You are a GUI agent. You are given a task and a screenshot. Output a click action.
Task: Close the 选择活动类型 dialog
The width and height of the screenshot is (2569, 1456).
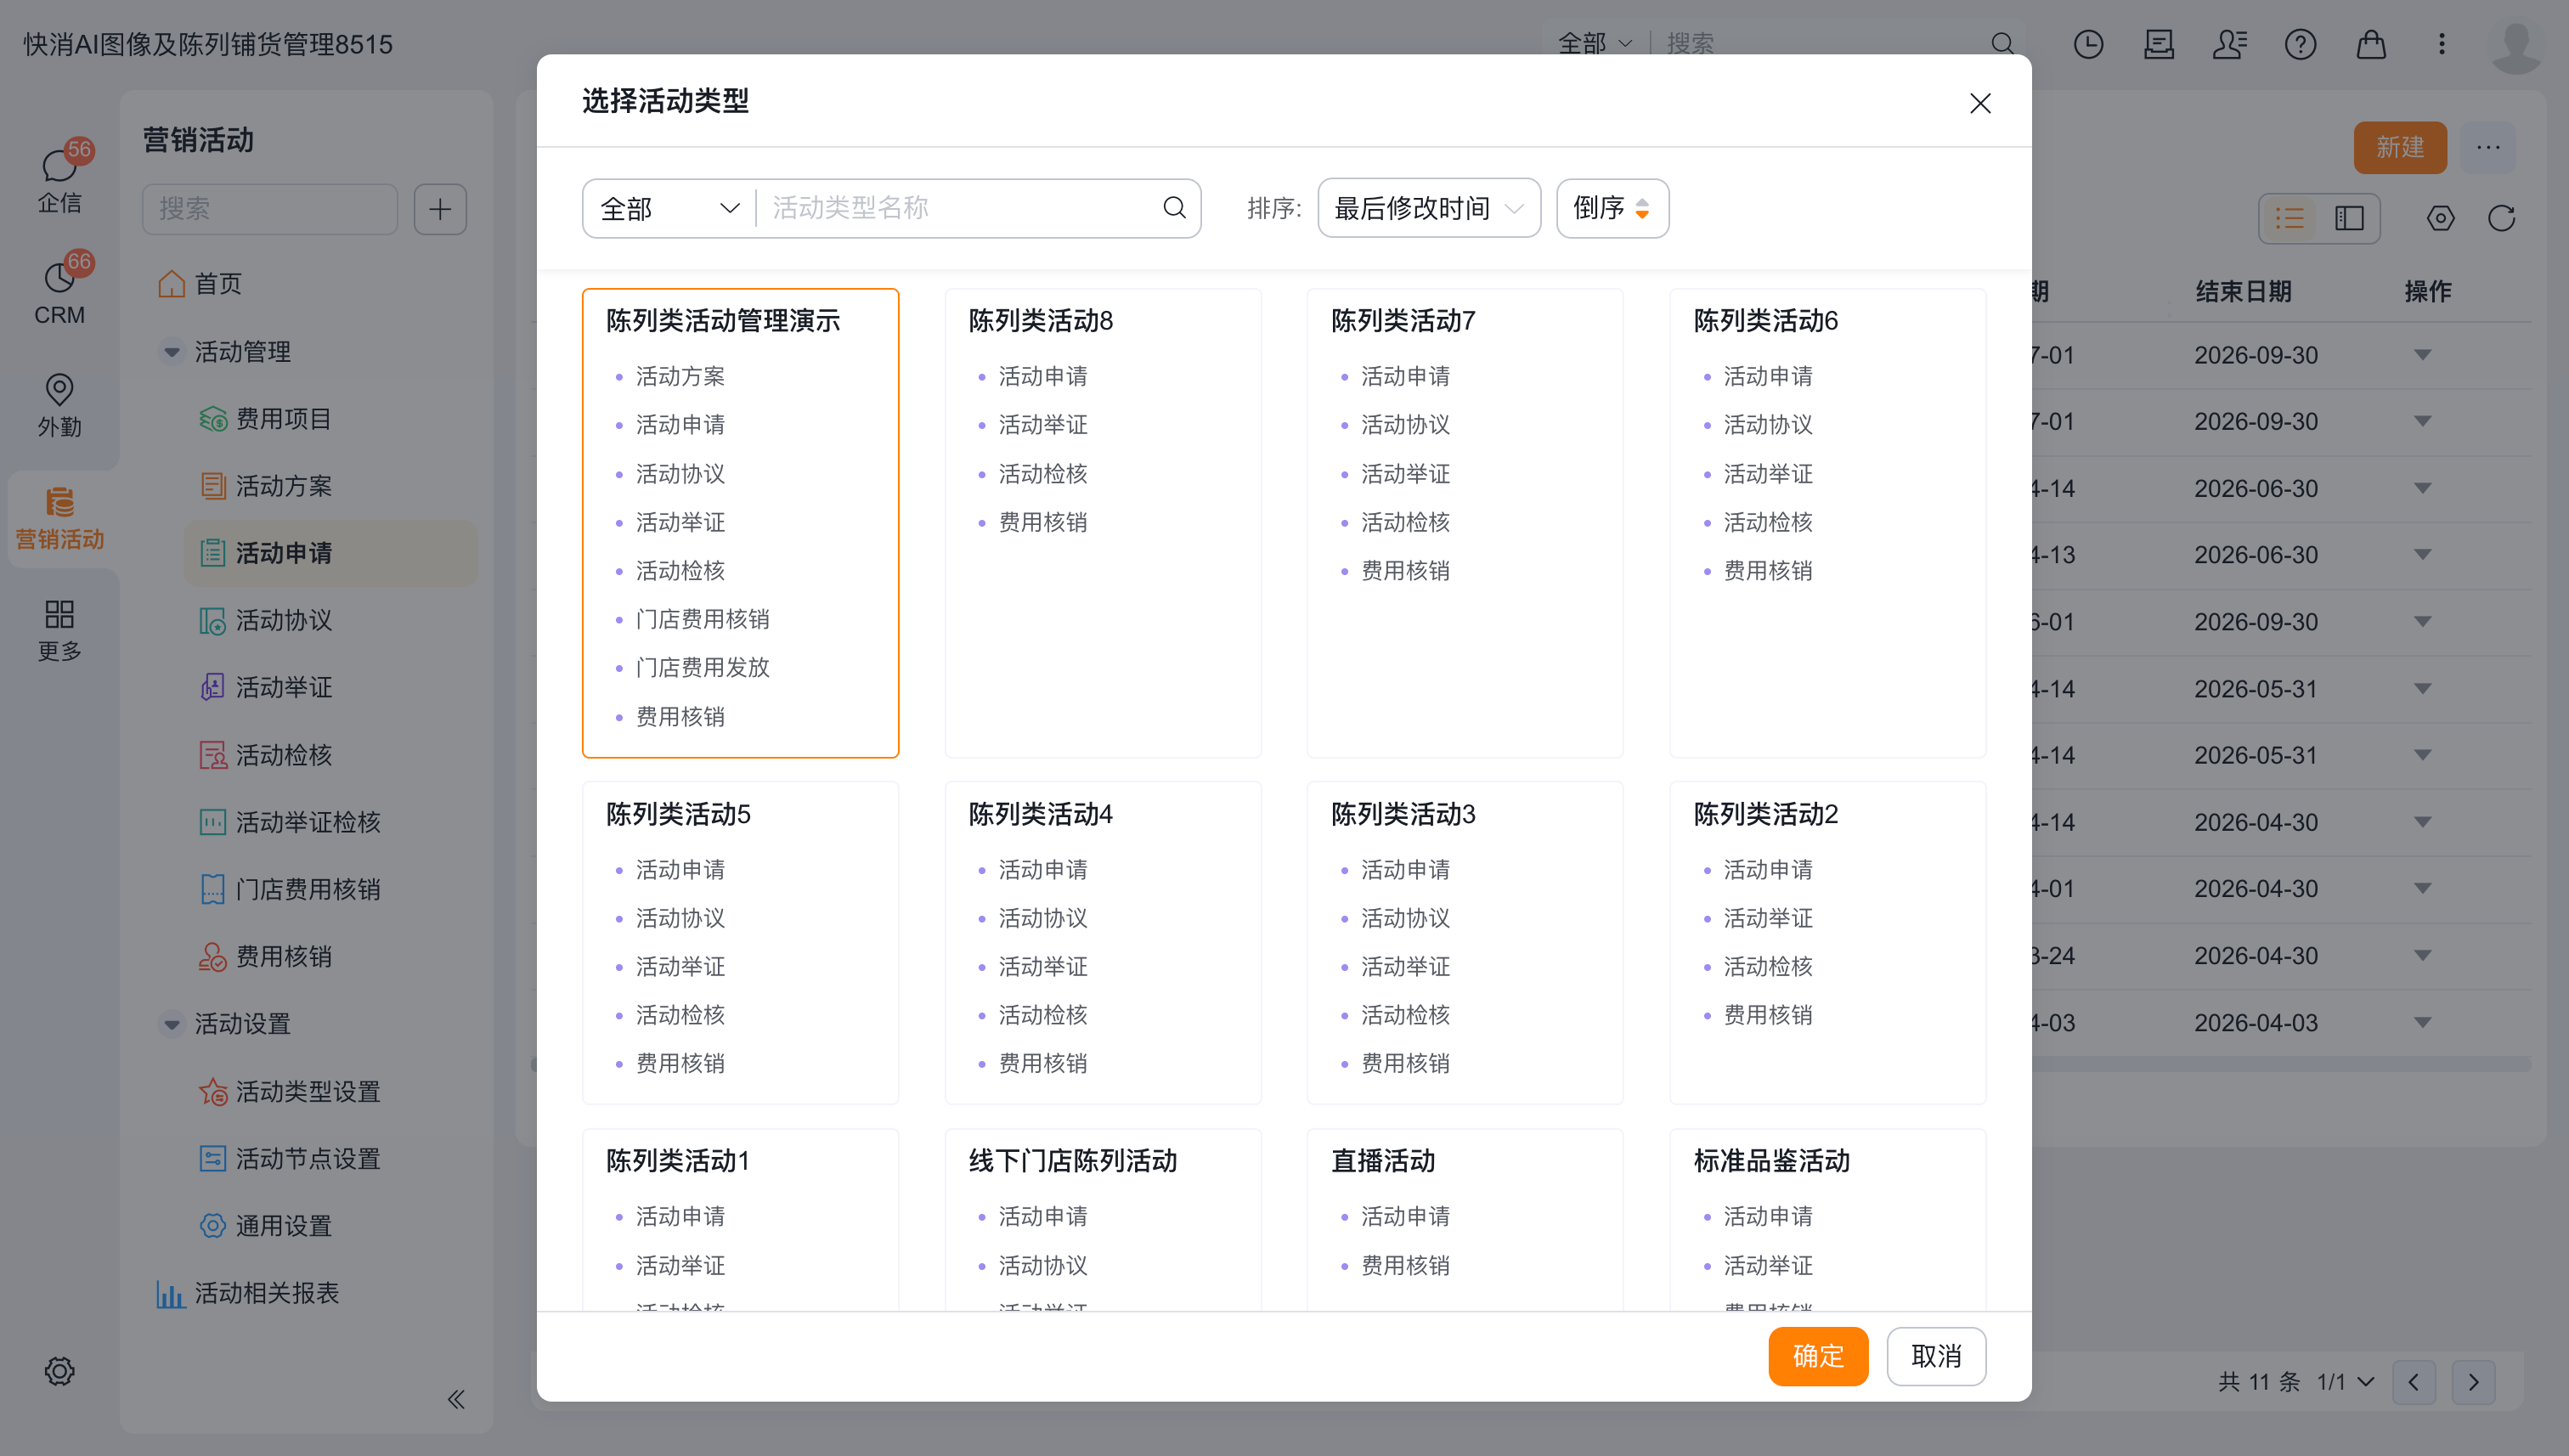(x=1980, y=103)
